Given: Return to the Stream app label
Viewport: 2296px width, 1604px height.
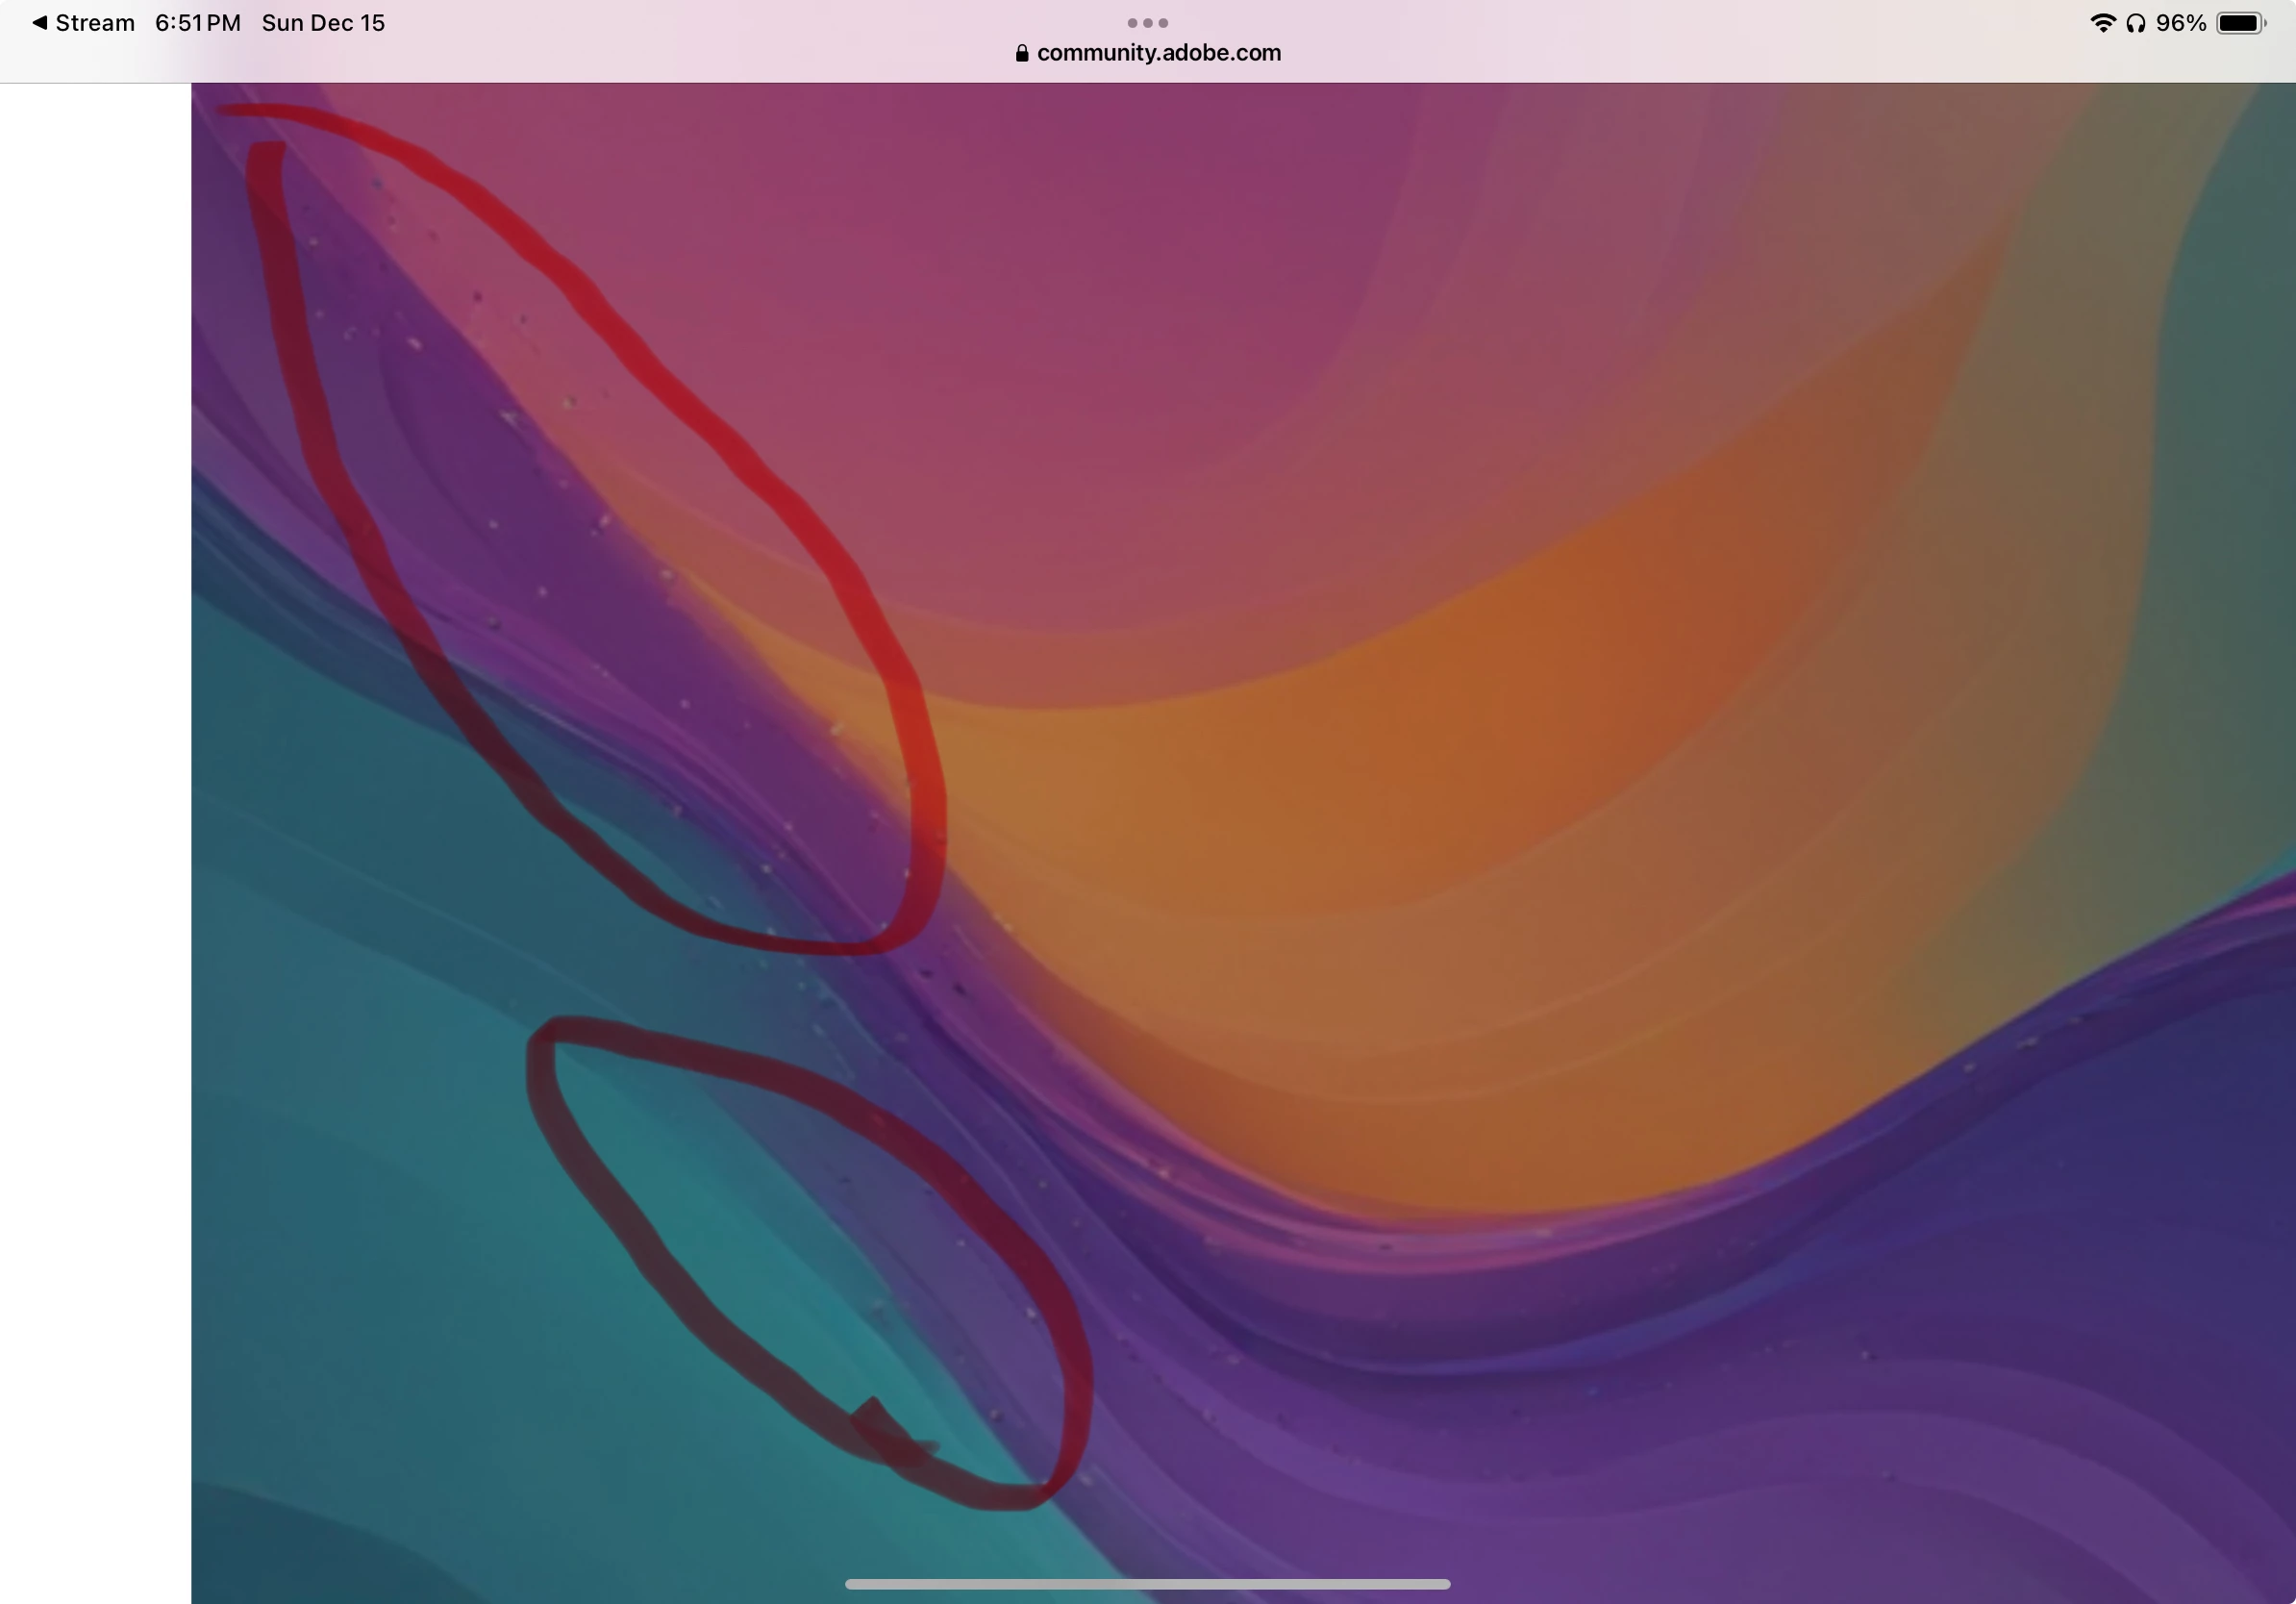Looking at the screenshot, I should click(95, 23).
